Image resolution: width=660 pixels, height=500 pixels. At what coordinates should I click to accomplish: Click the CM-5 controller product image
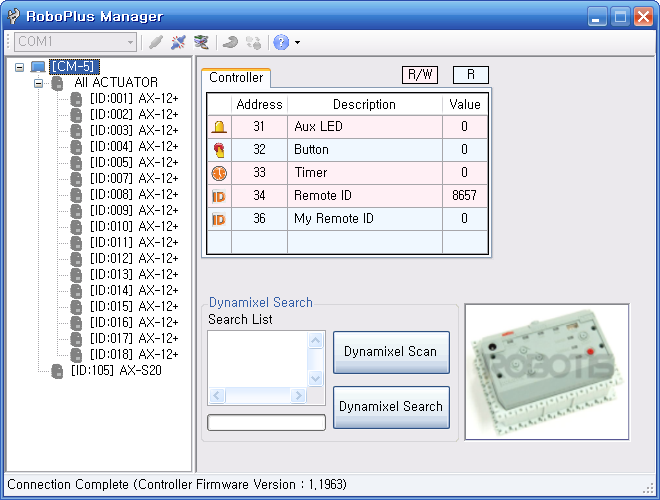click(x=547, y=372)
